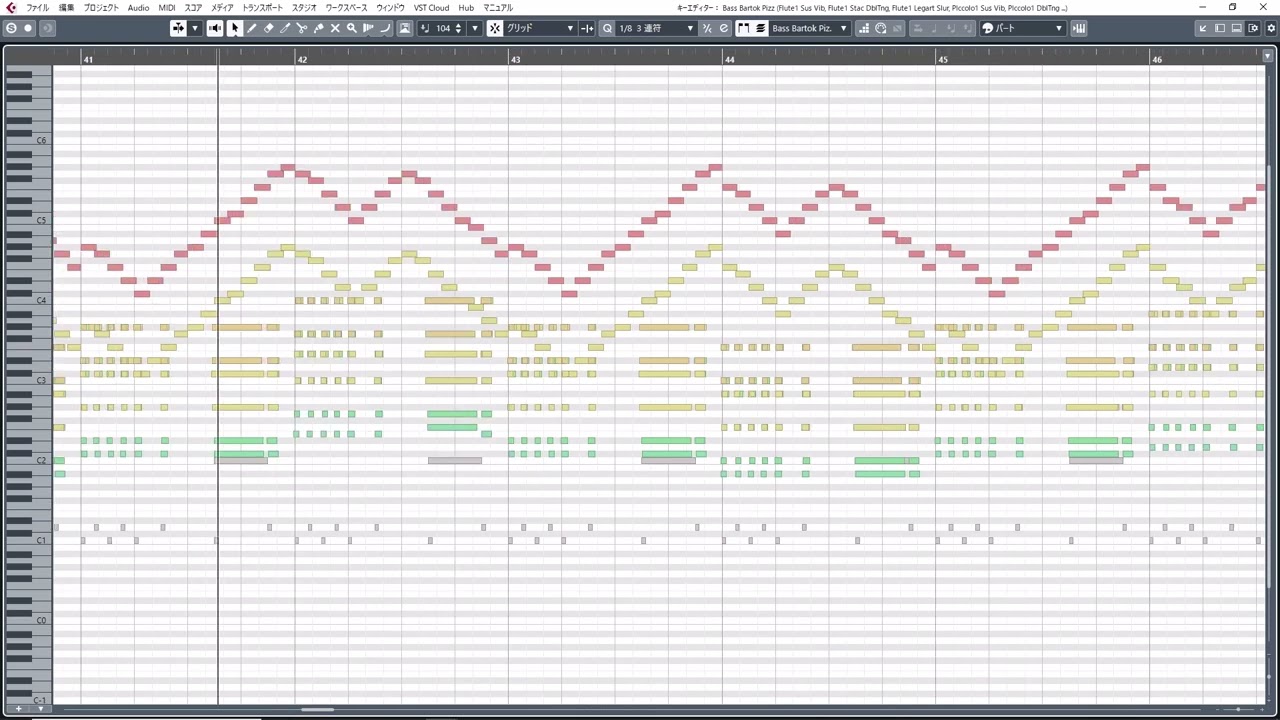Open the MIDI menu

click(166, 8)
